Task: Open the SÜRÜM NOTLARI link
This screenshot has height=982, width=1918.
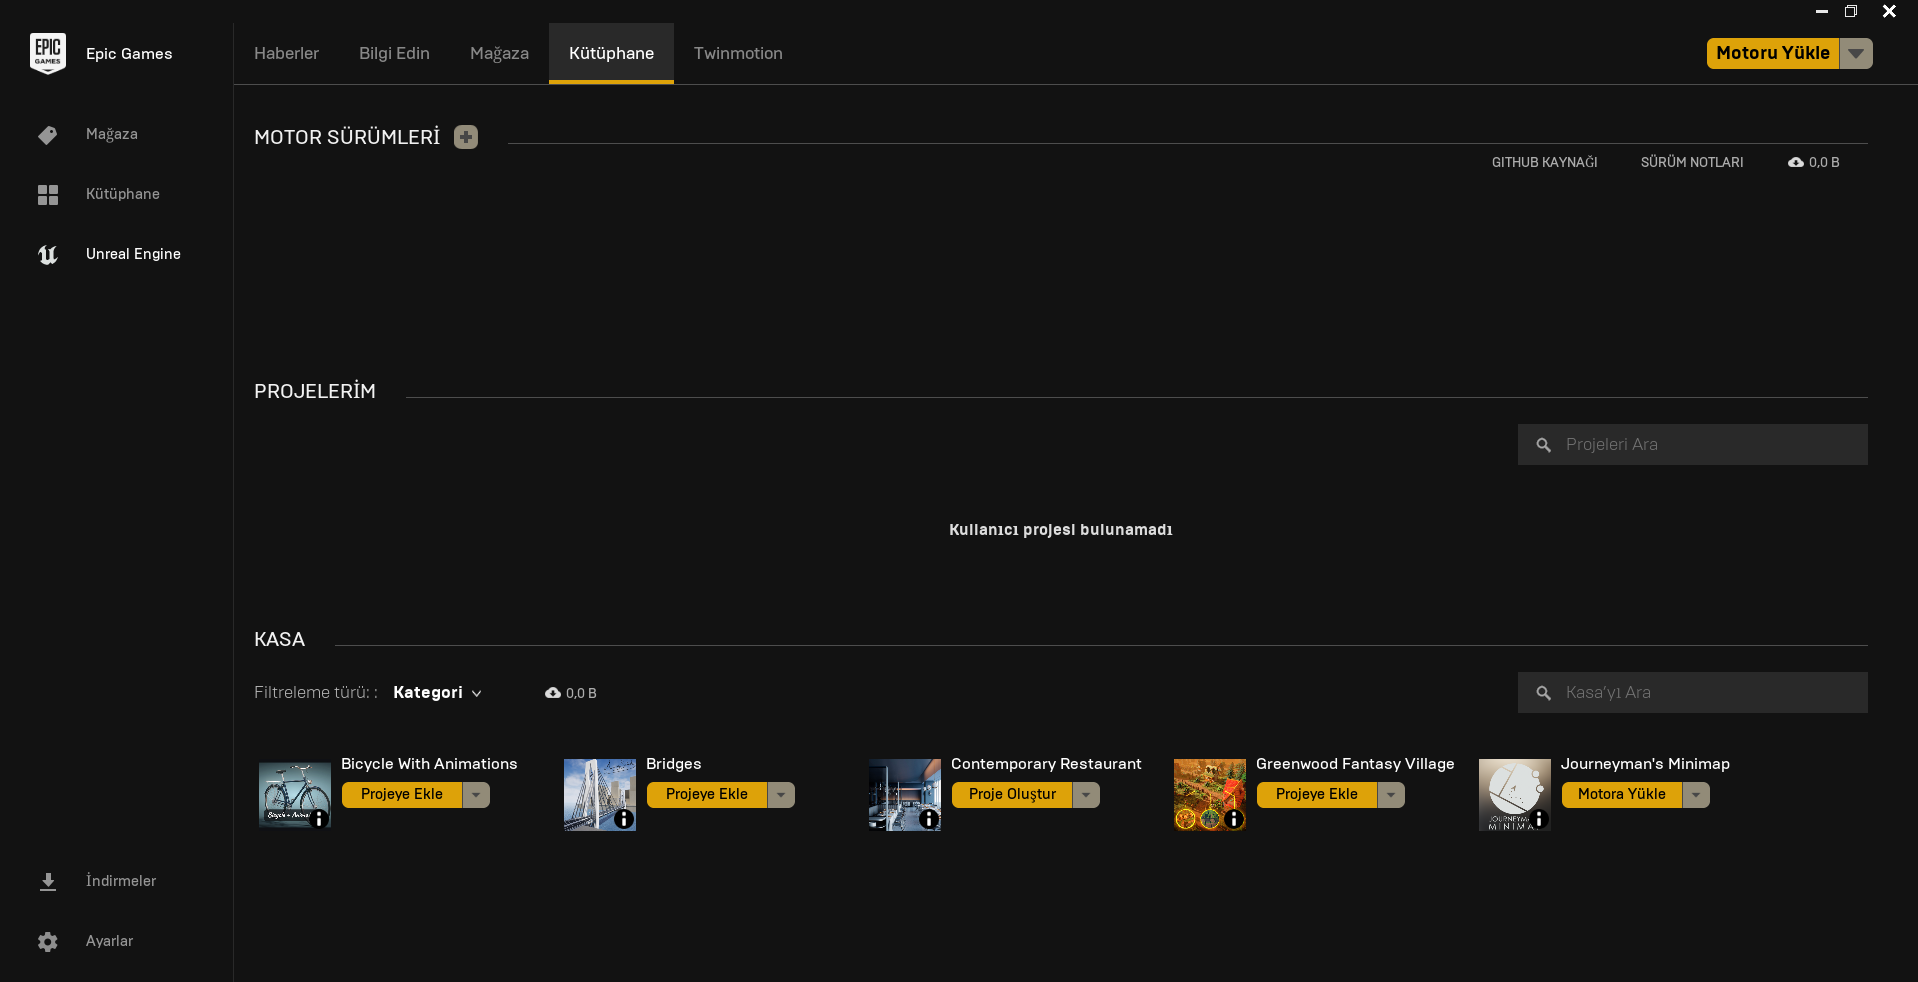Action: (x=1692, y=162)
